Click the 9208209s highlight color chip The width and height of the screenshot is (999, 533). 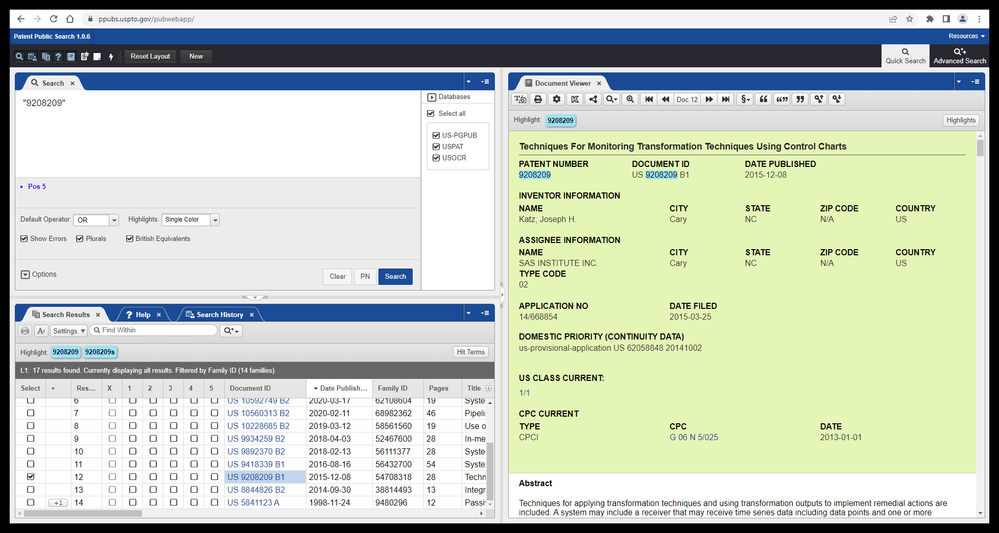click(100, 352)
